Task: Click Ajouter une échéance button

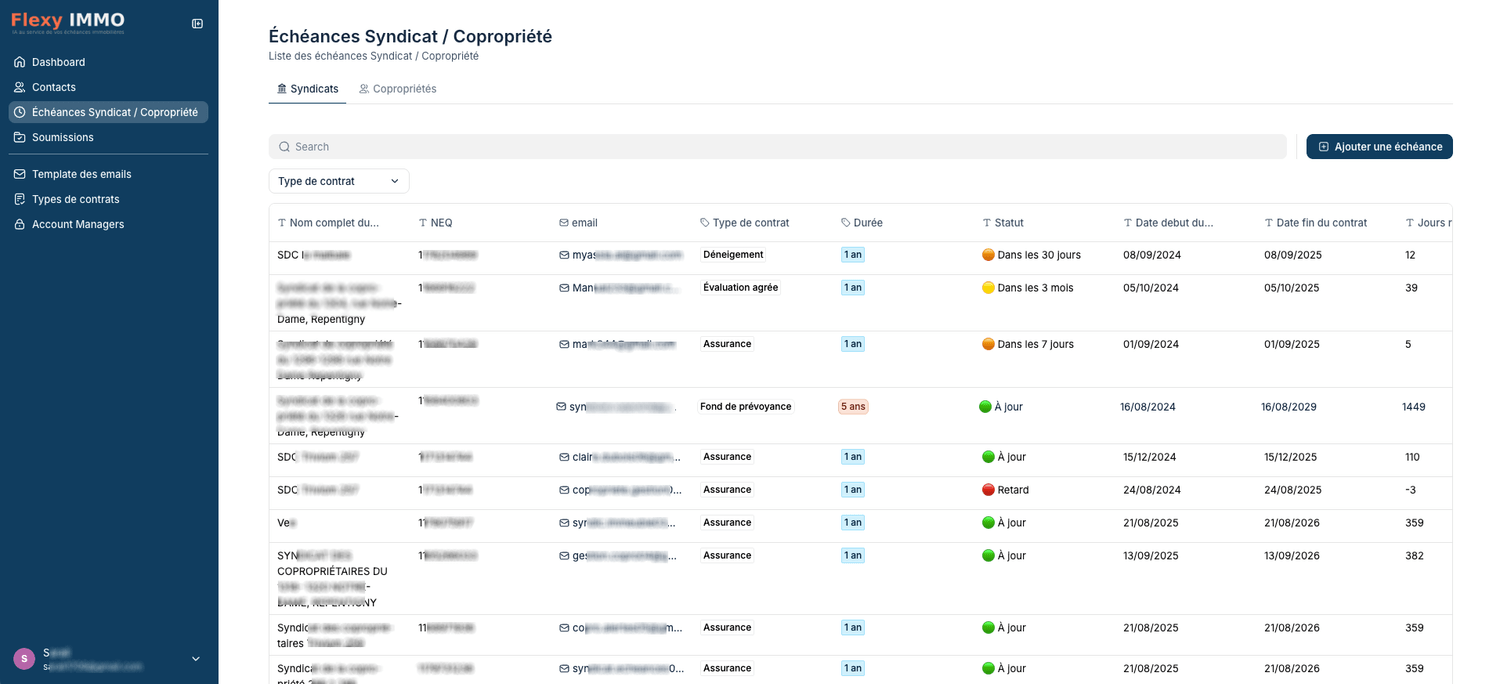Action: (x=1379, y=147)
